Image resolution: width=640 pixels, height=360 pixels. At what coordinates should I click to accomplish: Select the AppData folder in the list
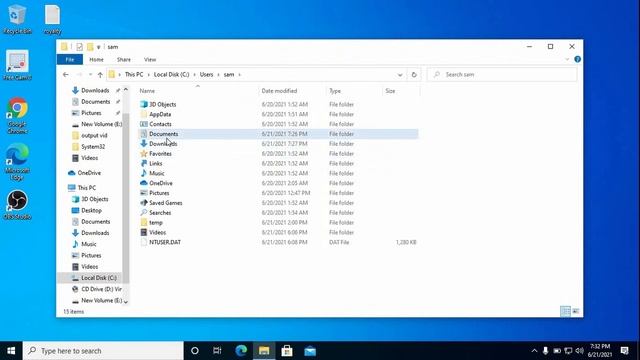point(160,114)
